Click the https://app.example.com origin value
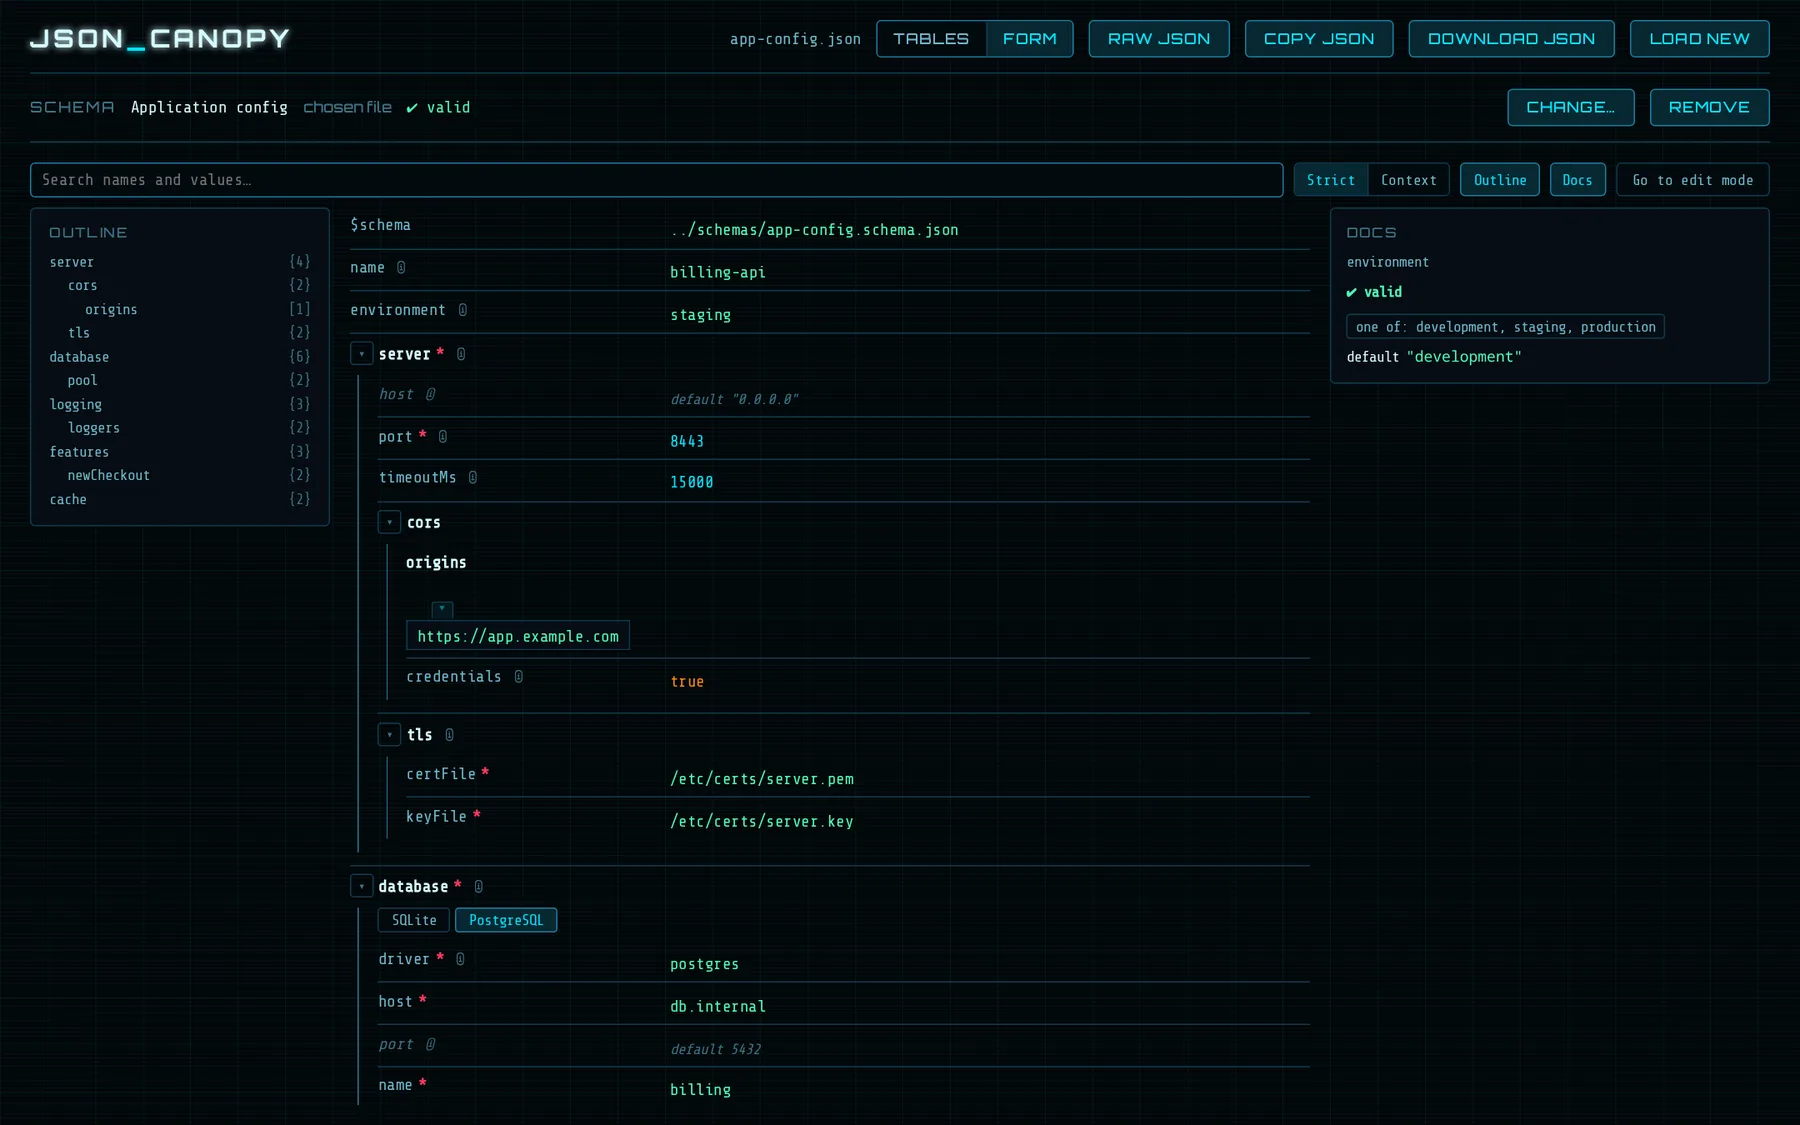 (x=518, y=637)
